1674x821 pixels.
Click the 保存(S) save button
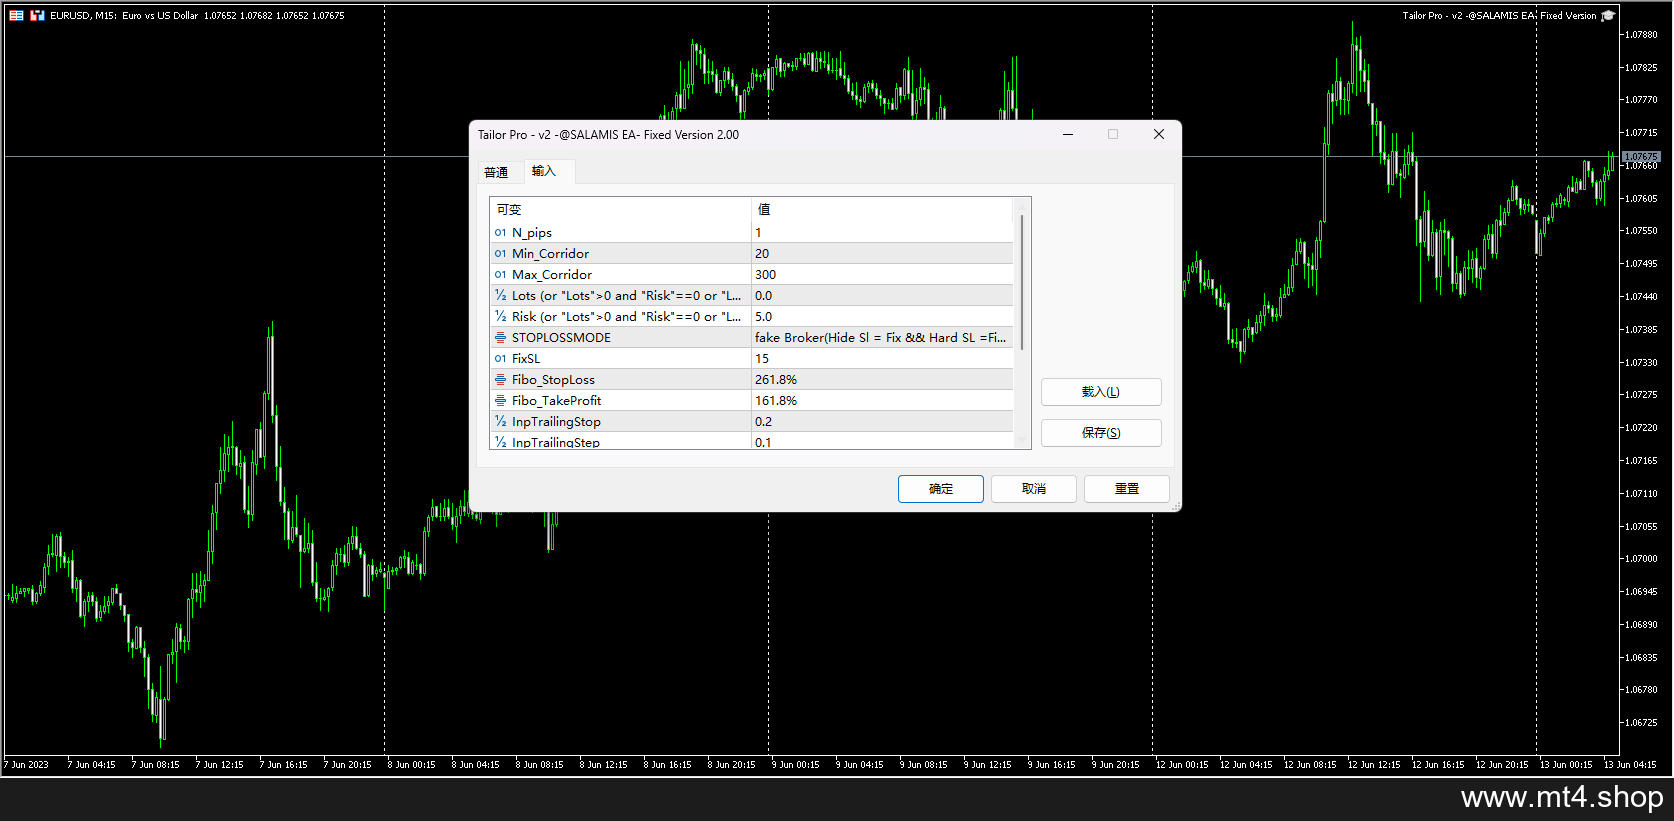click(x=1101, y=433)
